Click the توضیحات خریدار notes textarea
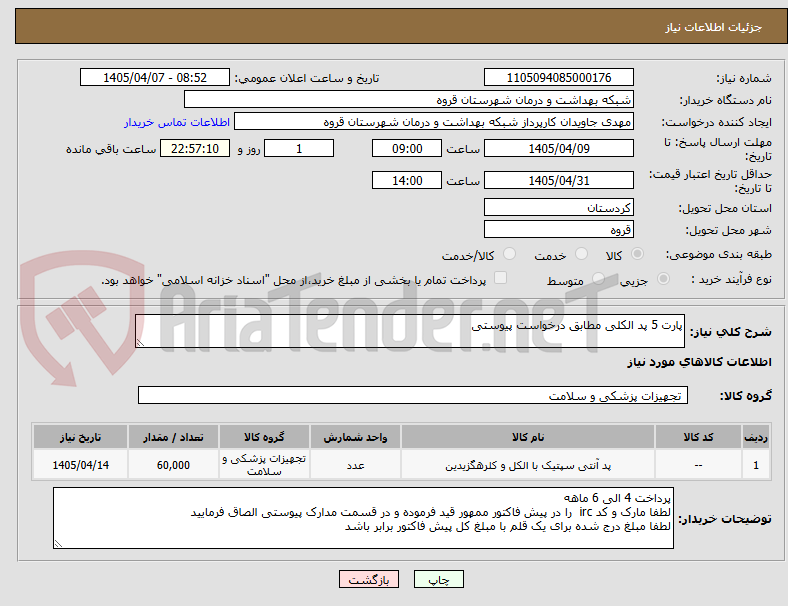 pyautogui.click(x=363, y=518)
